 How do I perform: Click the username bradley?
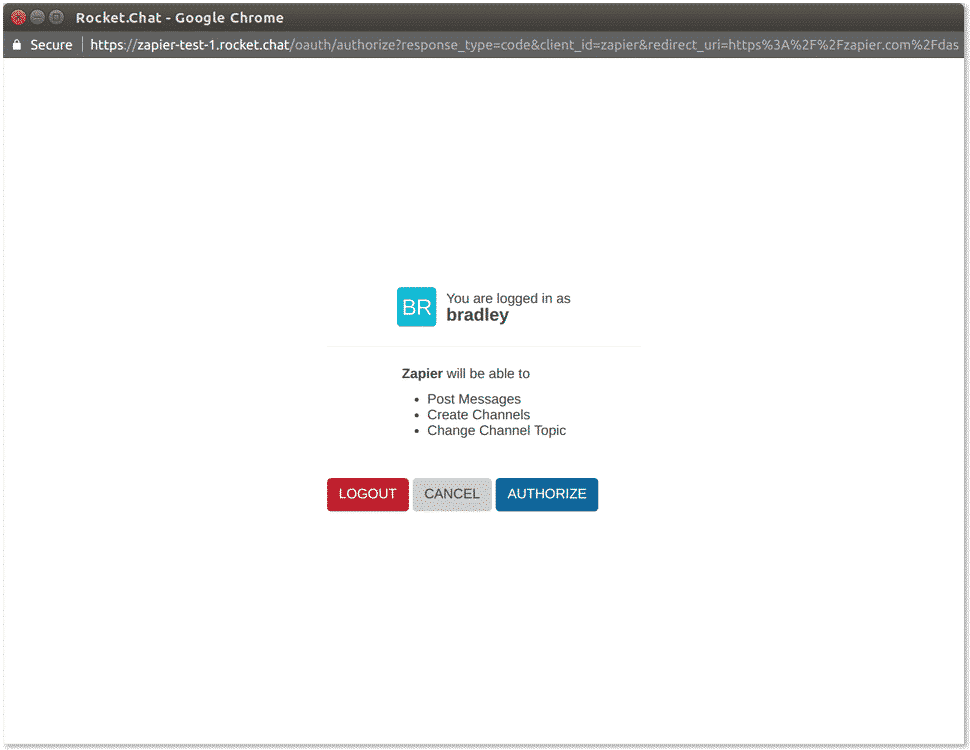pos(477,315)
